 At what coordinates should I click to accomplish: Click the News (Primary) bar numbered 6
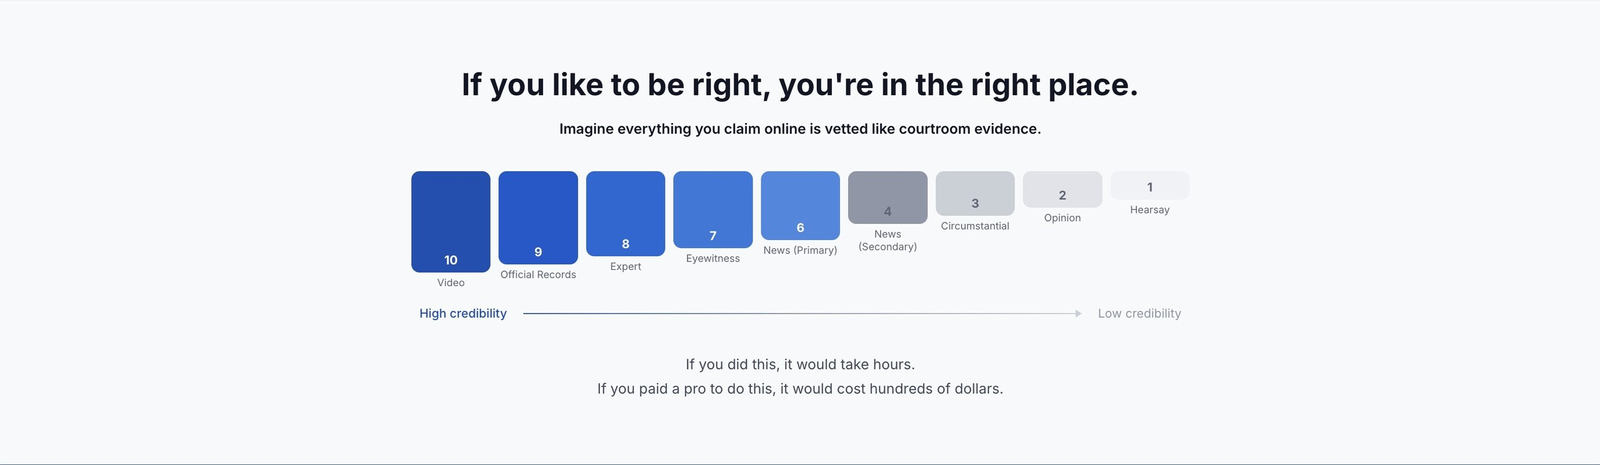800,205
